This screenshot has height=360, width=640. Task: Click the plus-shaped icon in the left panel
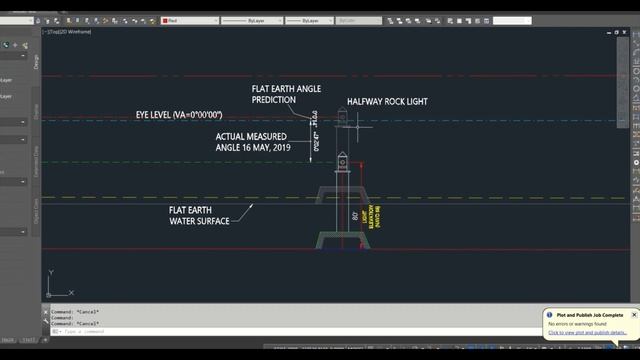(16, 45)
